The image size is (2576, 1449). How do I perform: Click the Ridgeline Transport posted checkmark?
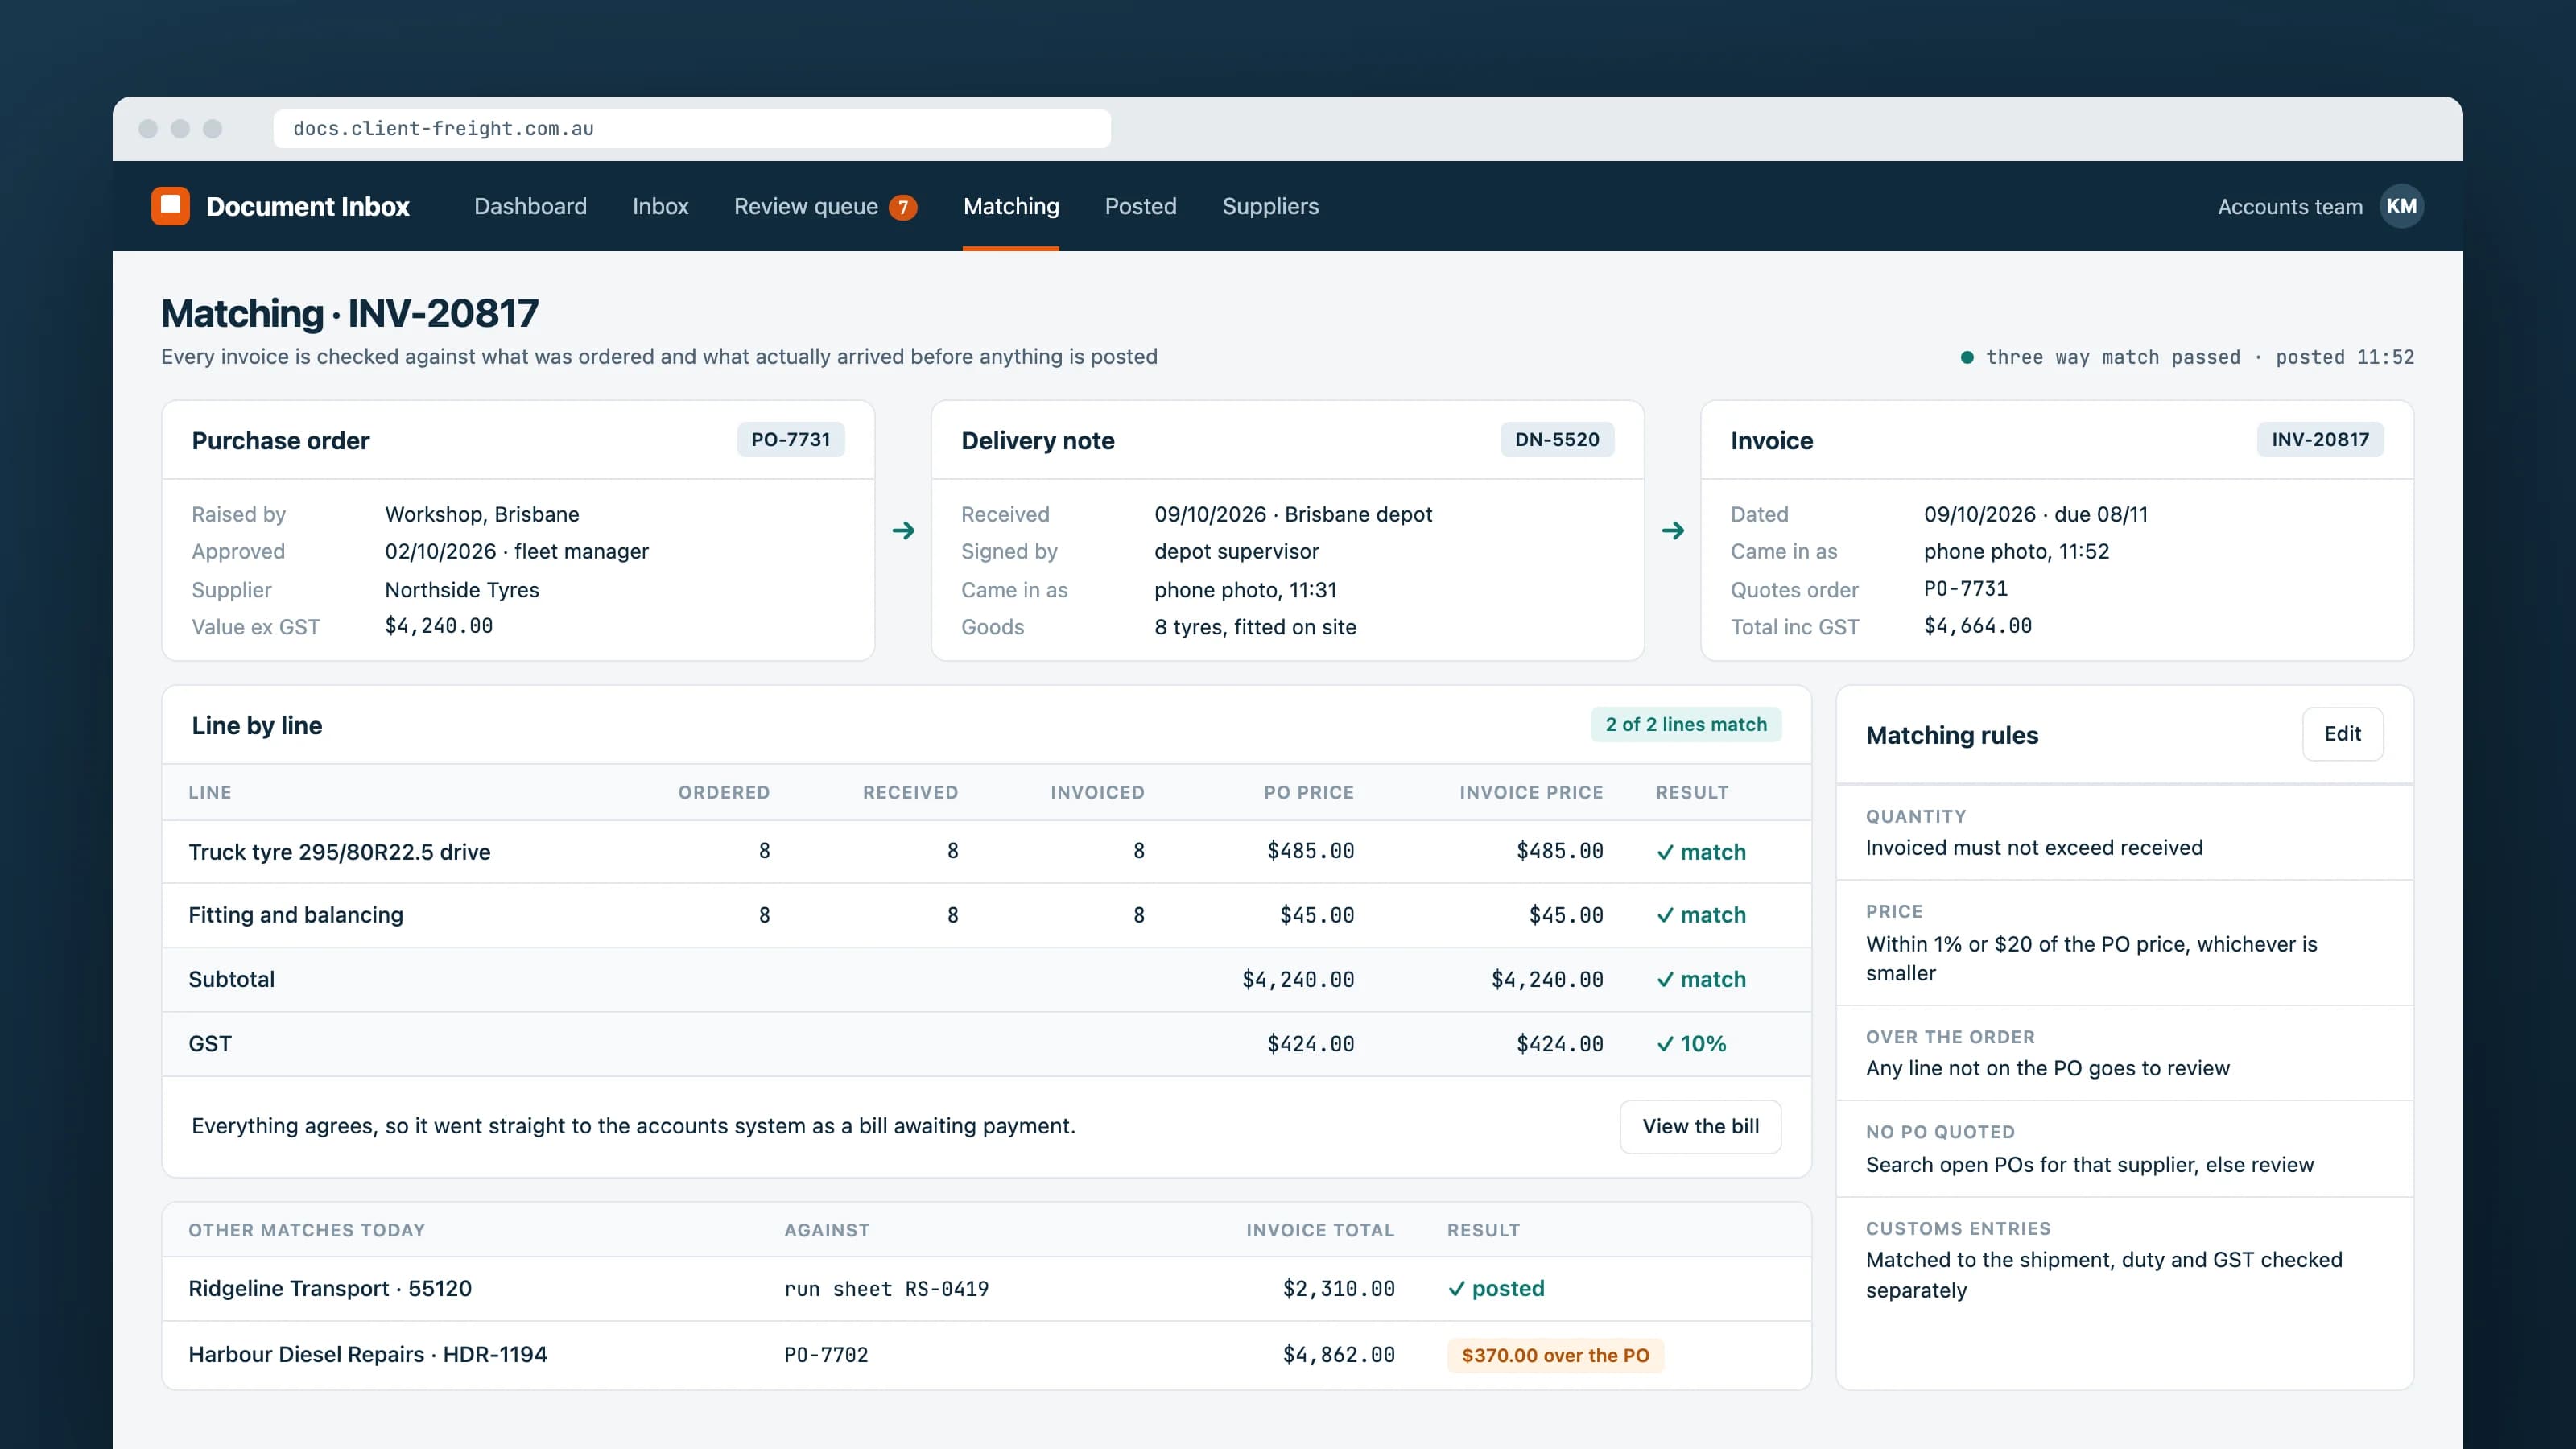(1457, 1289)
